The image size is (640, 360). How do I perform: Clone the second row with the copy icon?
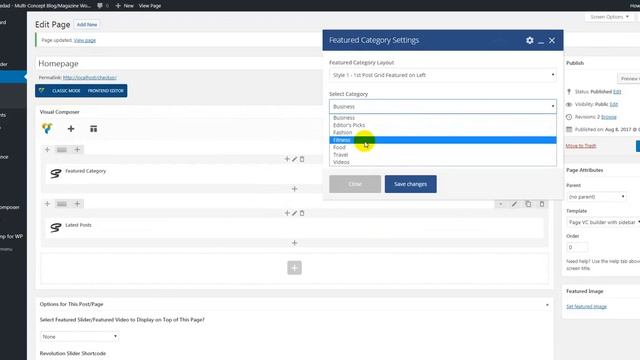[528, 204]
